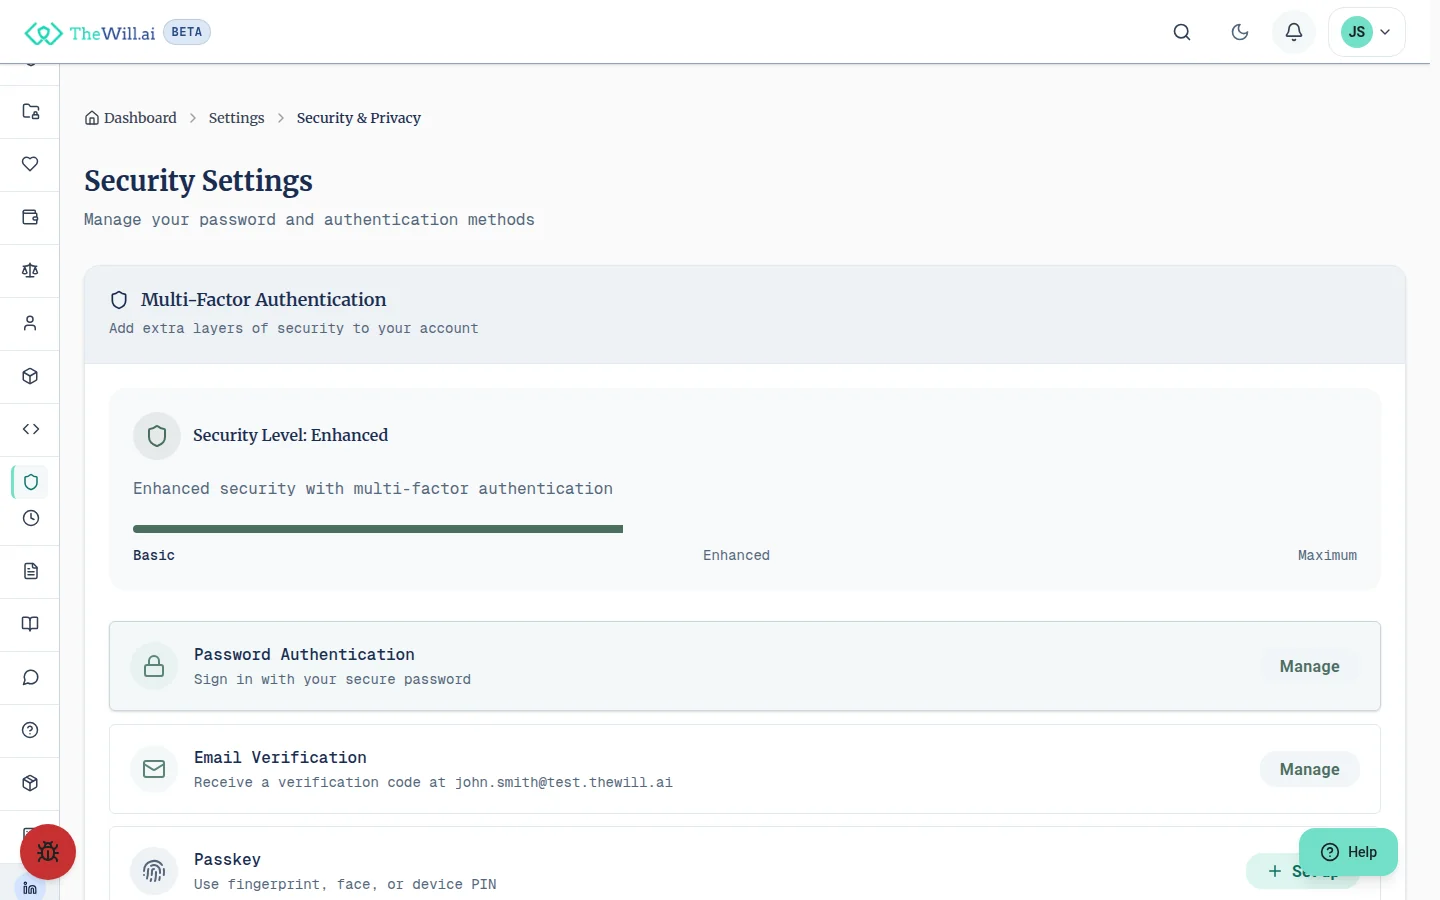Click the 'Enhanced' level label under bar
Screen dimensions: 1440x900
(736, 555)
